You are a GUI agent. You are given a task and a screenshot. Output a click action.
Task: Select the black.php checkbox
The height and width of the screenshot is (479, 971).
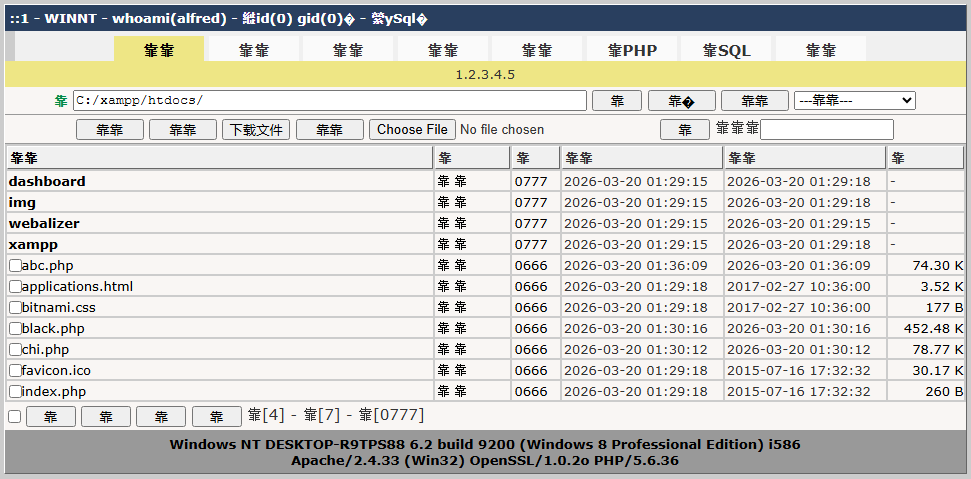[15, 329]
